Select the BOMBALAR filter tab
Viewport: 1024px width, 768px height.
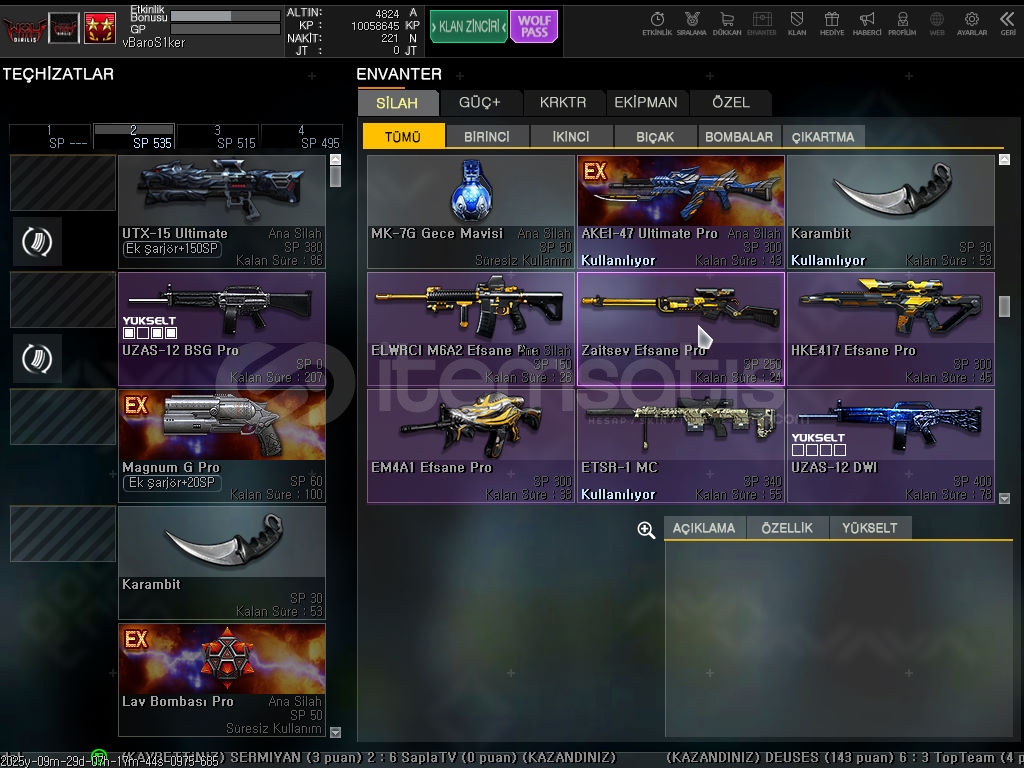739,136
